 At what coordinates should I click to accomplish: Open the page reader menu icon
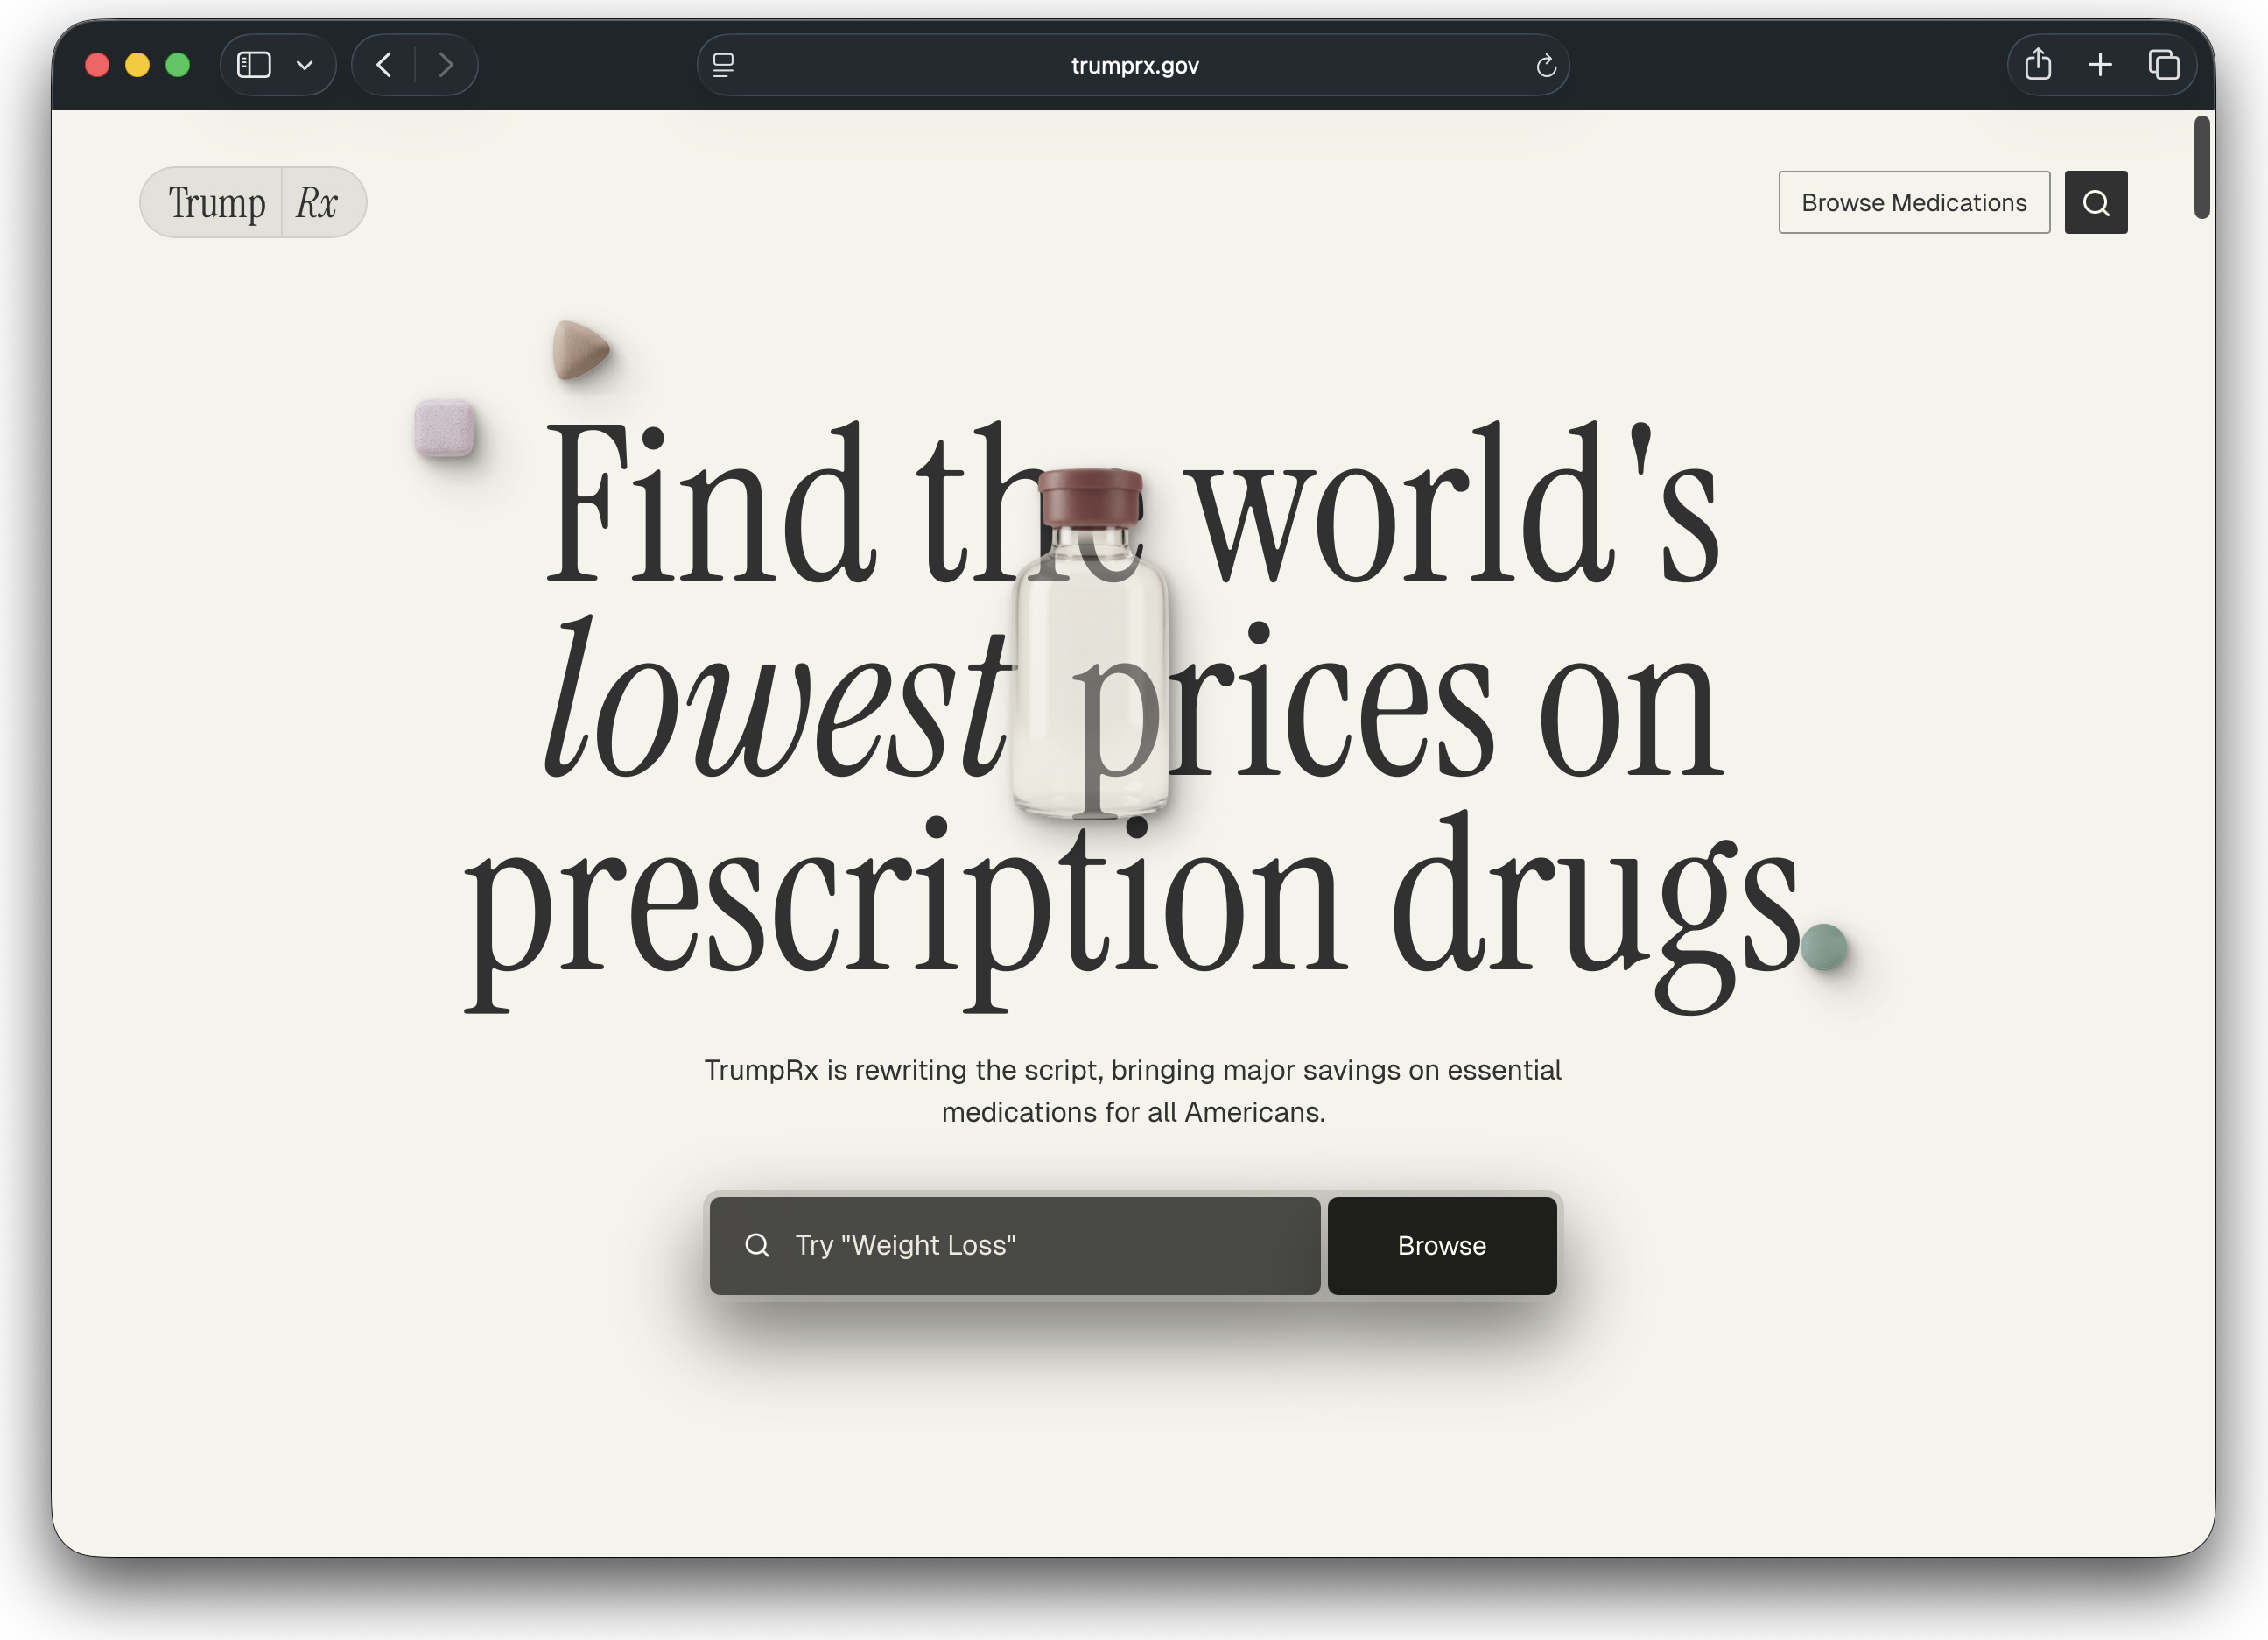[723, 65]
